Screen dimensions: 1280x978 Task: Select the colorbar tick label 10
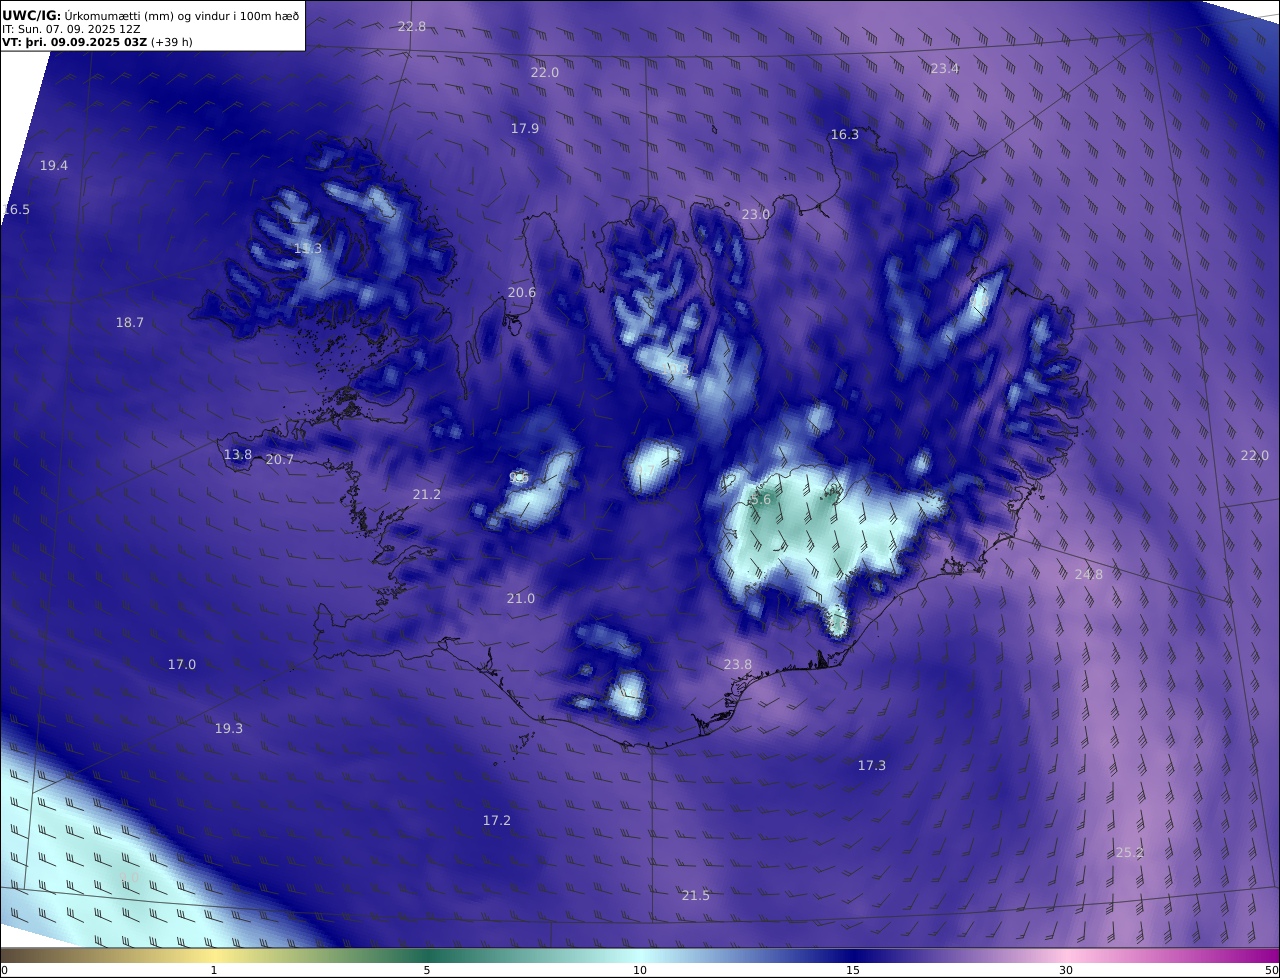640,970
